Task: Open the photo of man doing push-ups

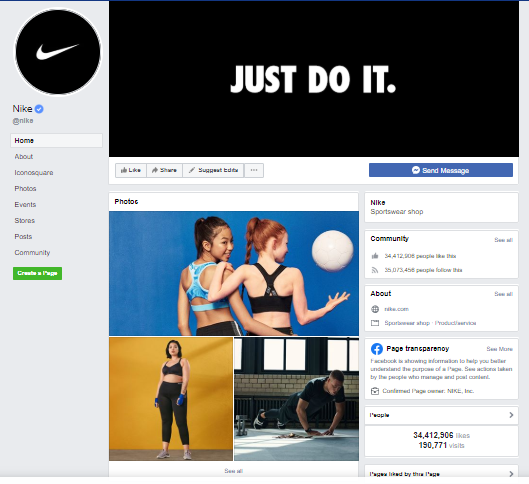Action: 297,399
